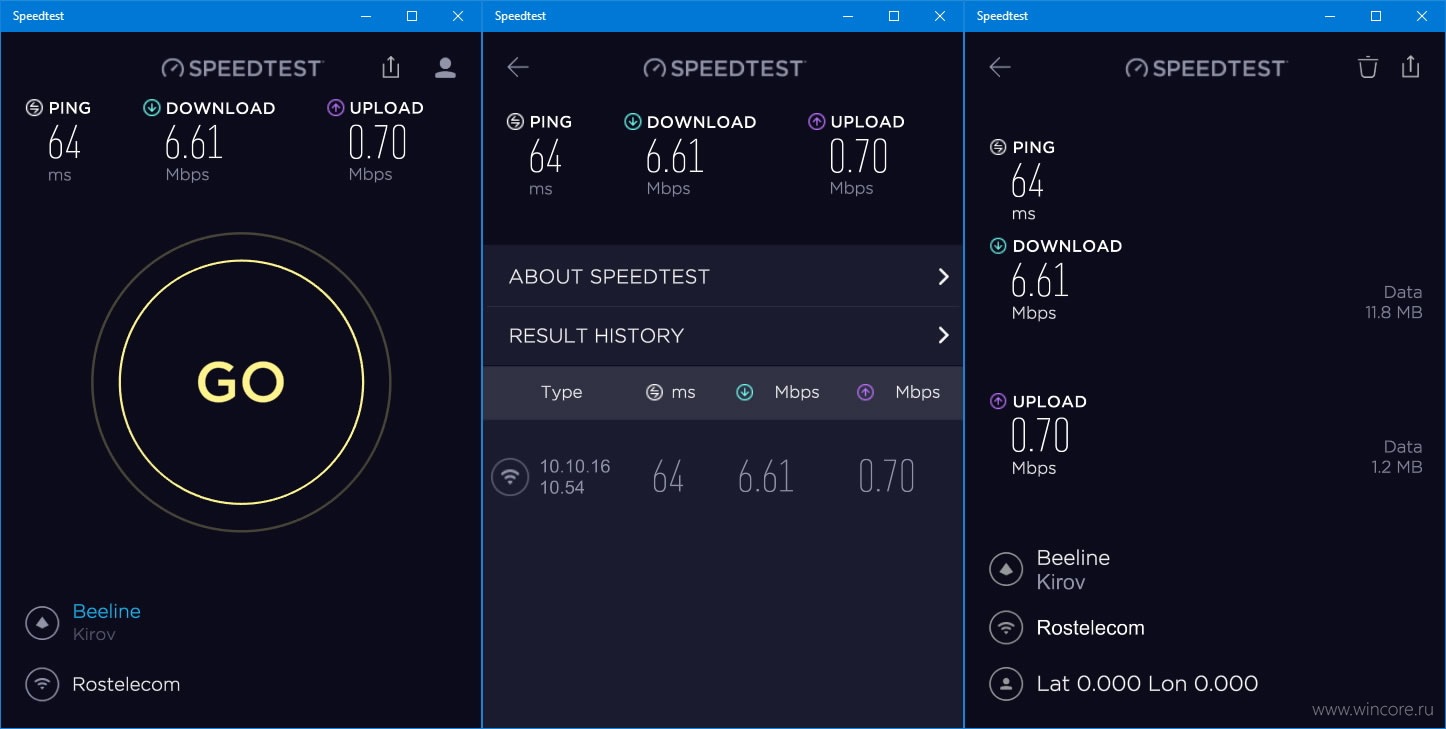
Task: Click upload icon in middle window header
Action: coord(817,122)
